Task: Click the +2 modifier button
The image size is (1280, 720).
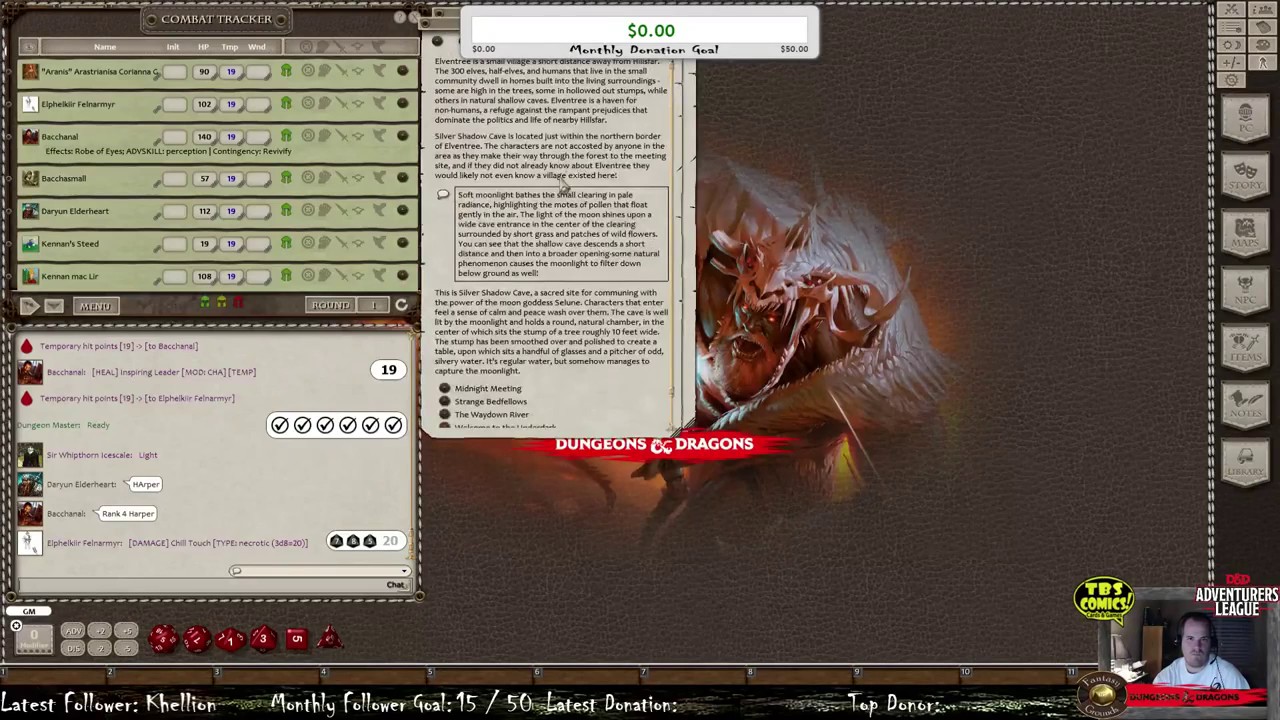Action: [x=99, y=631]
